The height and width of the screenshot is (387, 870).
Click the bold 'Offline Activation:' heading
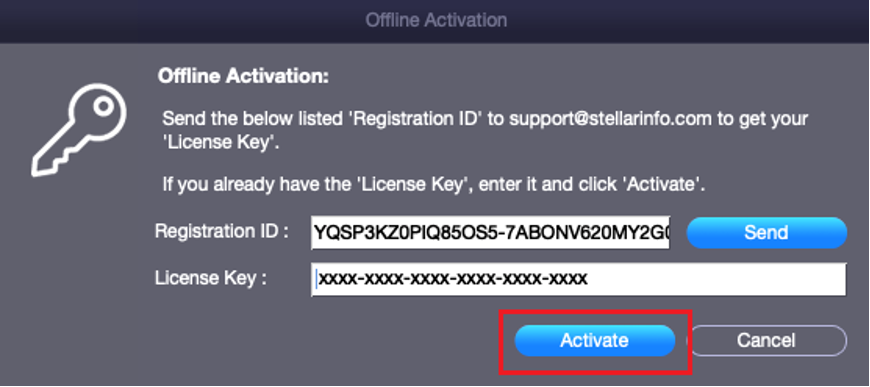[x=244, y=76]
